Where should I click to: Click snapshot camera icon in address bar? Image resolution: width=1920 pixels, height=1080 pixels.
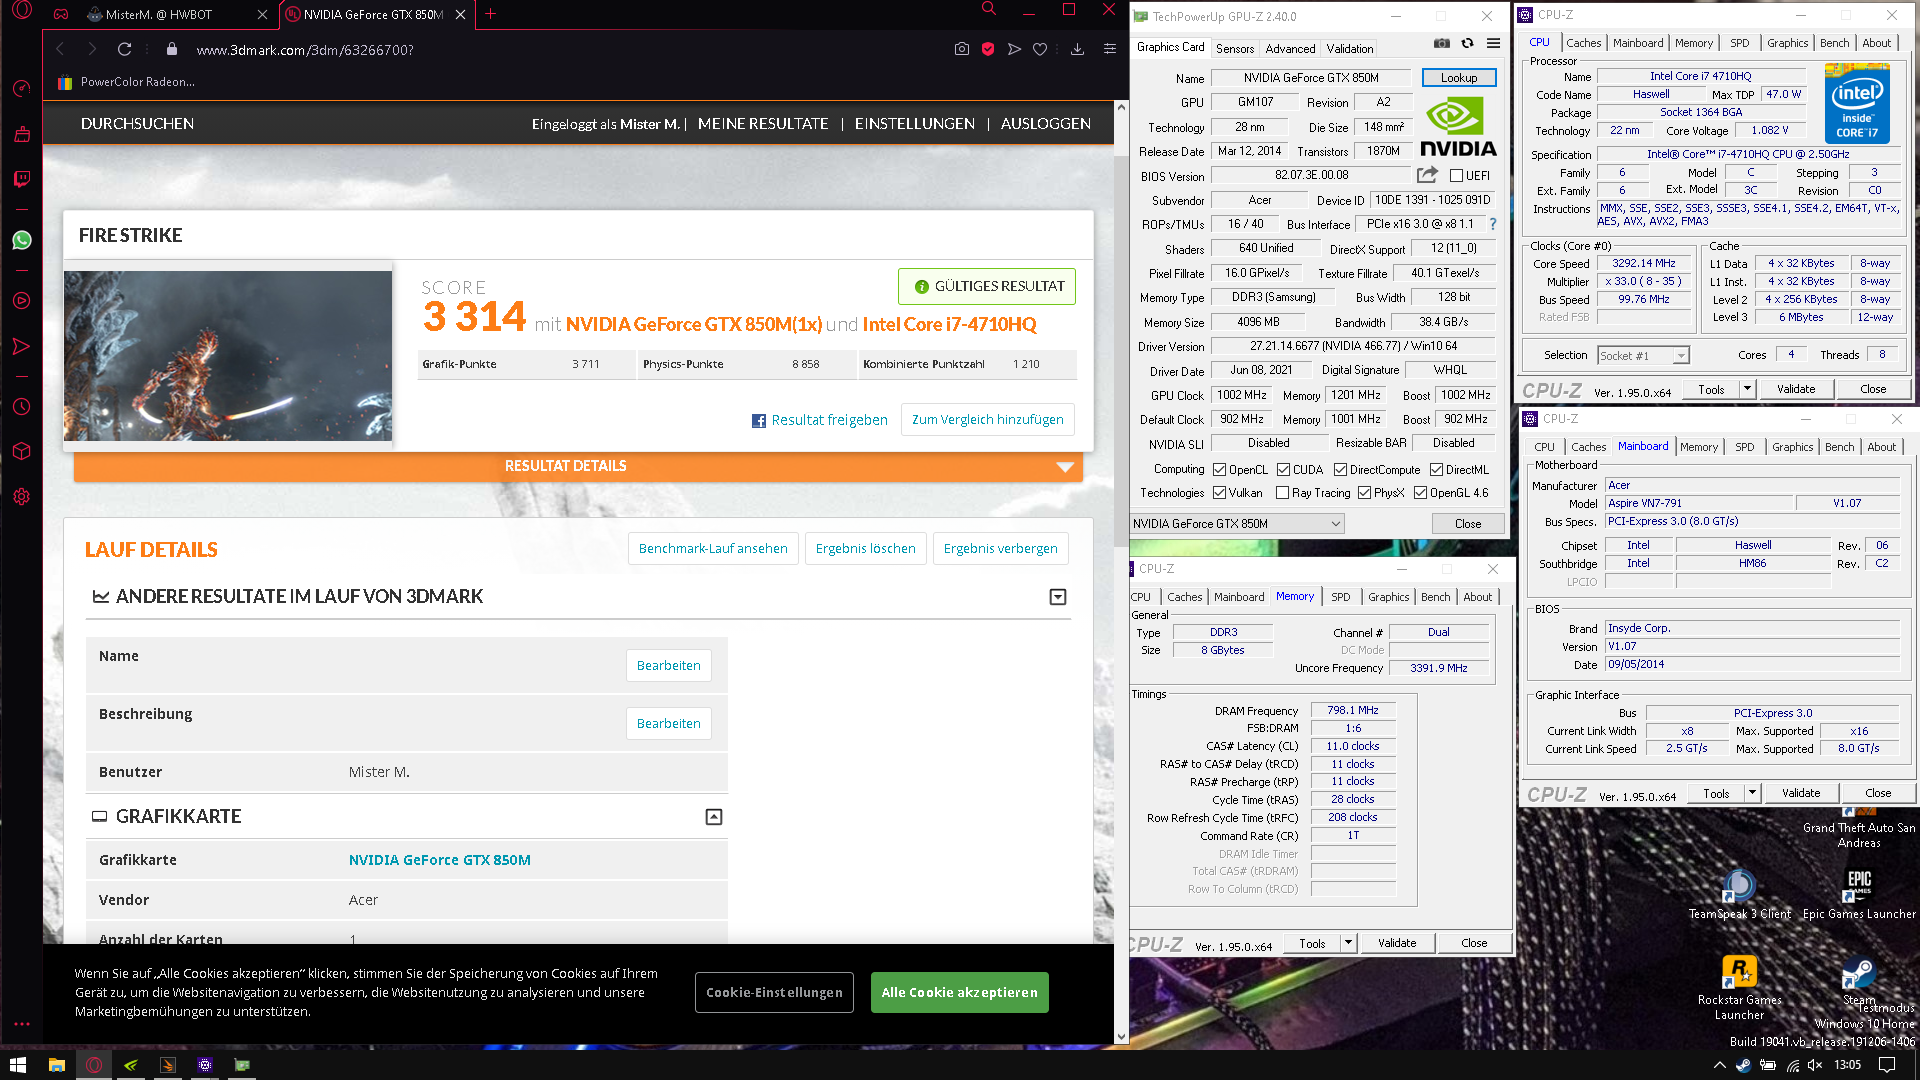(x=961, y=49)
